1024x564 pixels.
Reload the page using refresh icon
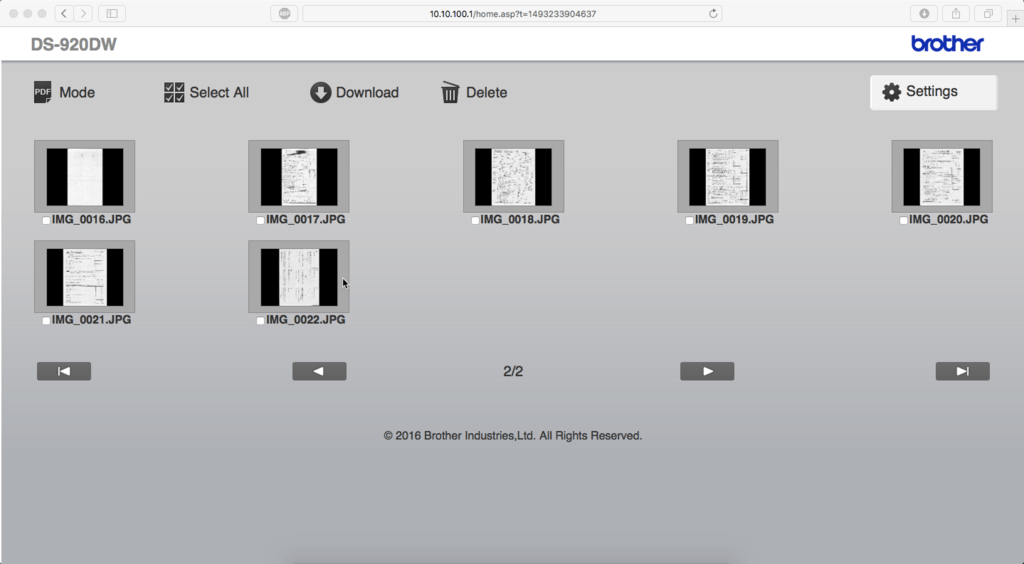tap(713, 13)
